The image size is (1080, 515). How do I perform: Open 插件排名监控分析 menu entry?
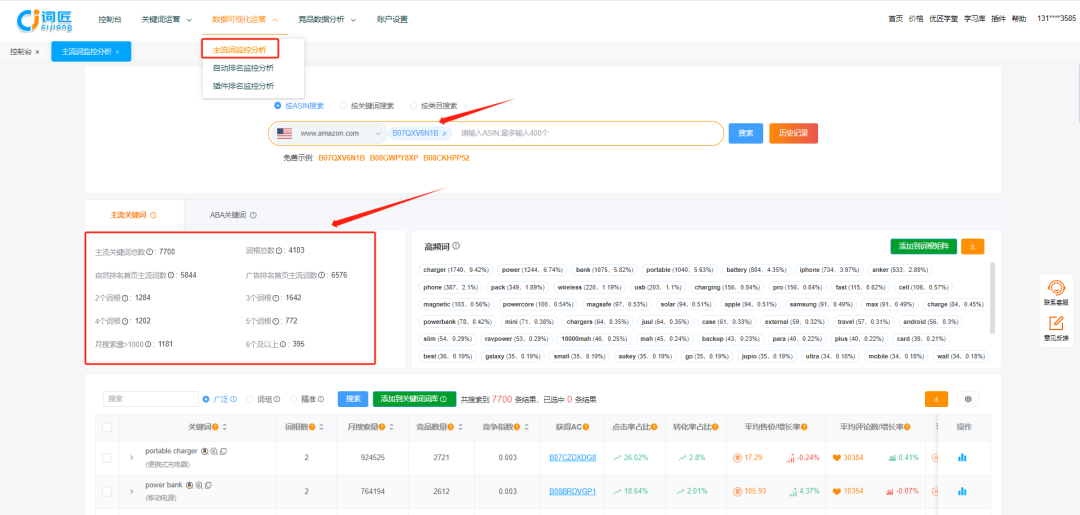pyautogui.click(x=243, y=86)
